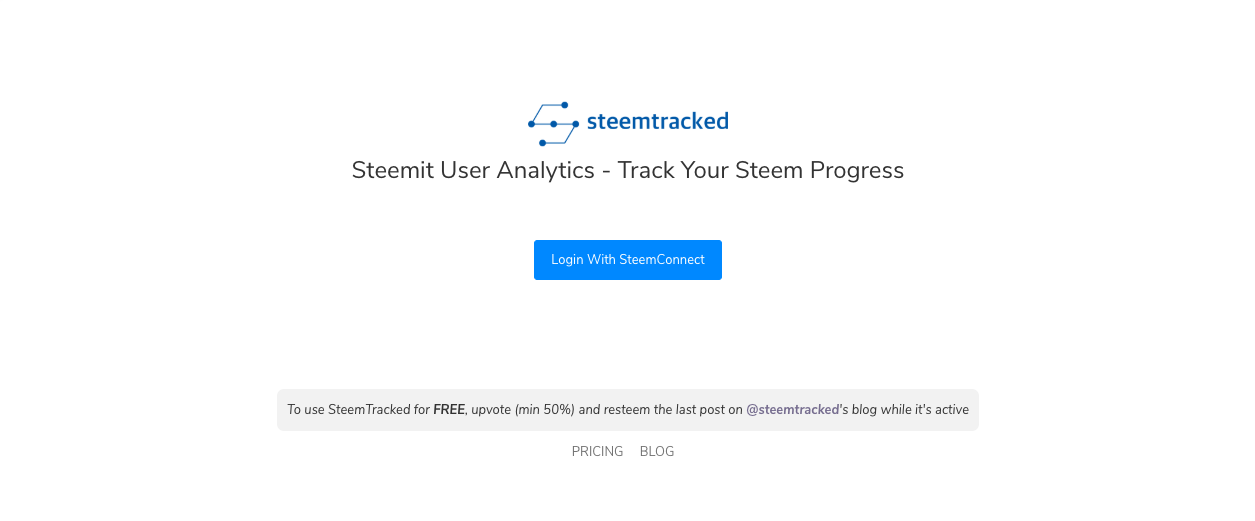Click the word 'Analytics' in the heading

pyautogui.click(x=546, y=170)
